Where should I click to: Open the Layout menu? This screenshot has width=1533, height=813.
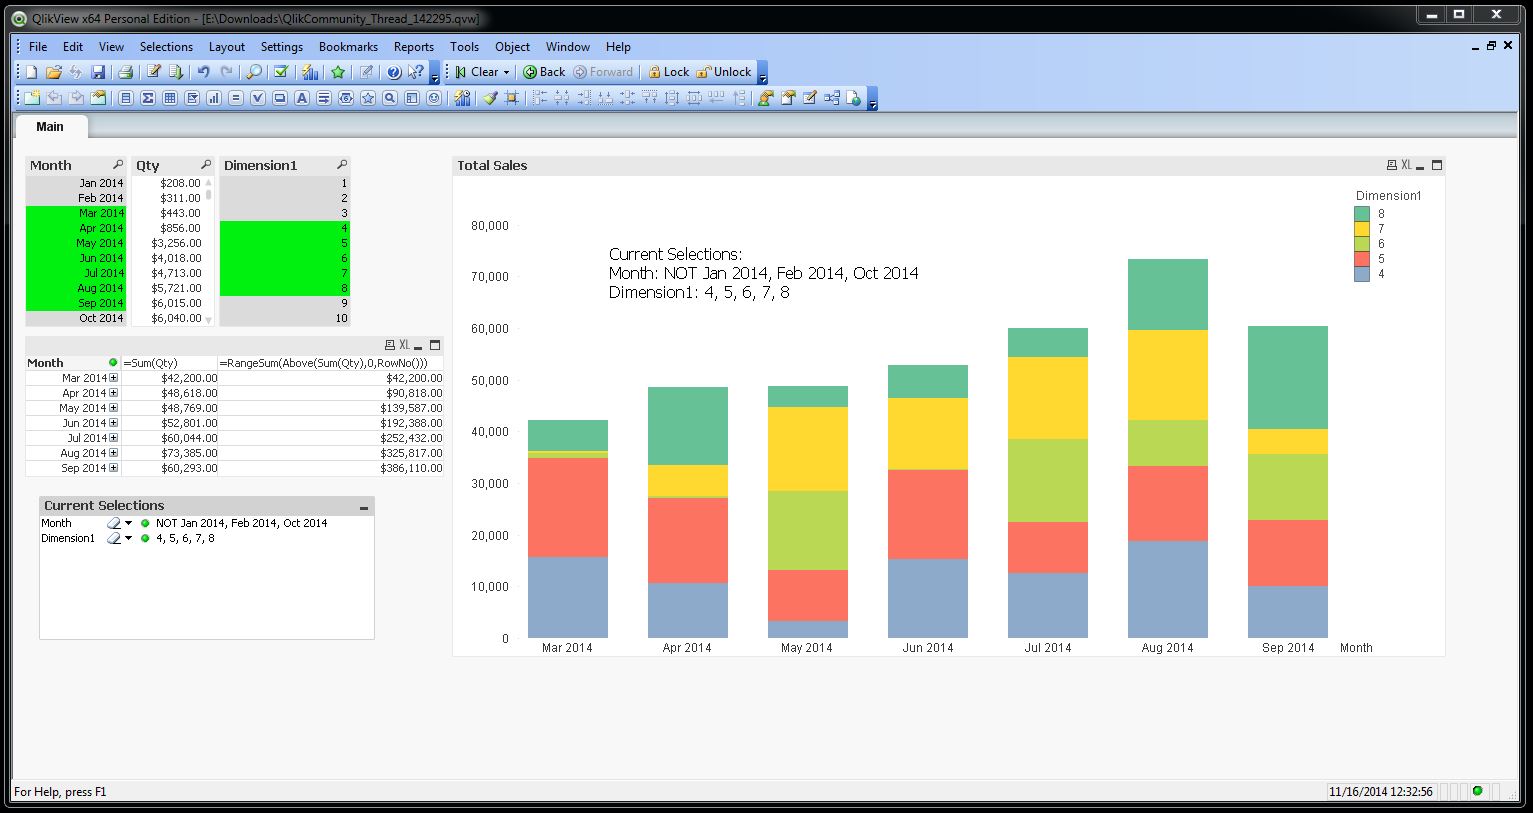pos(227,47)
